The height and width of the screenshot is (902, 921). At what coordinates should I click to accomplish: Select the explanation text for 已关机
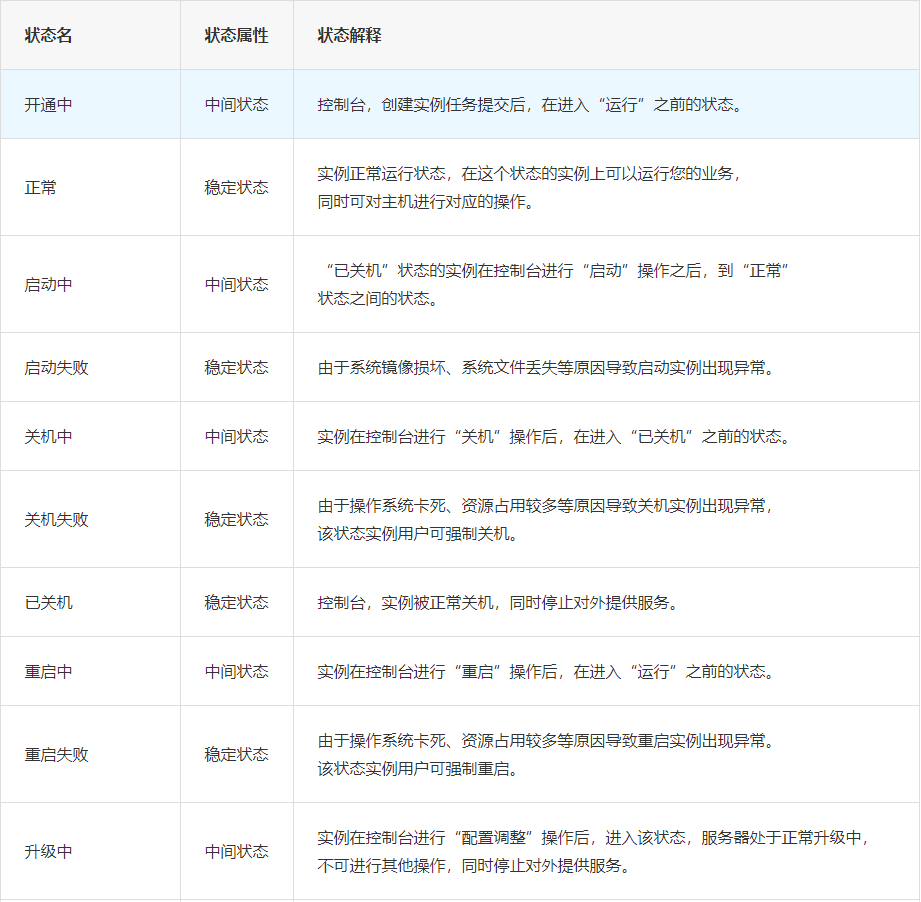click(498, 602)
